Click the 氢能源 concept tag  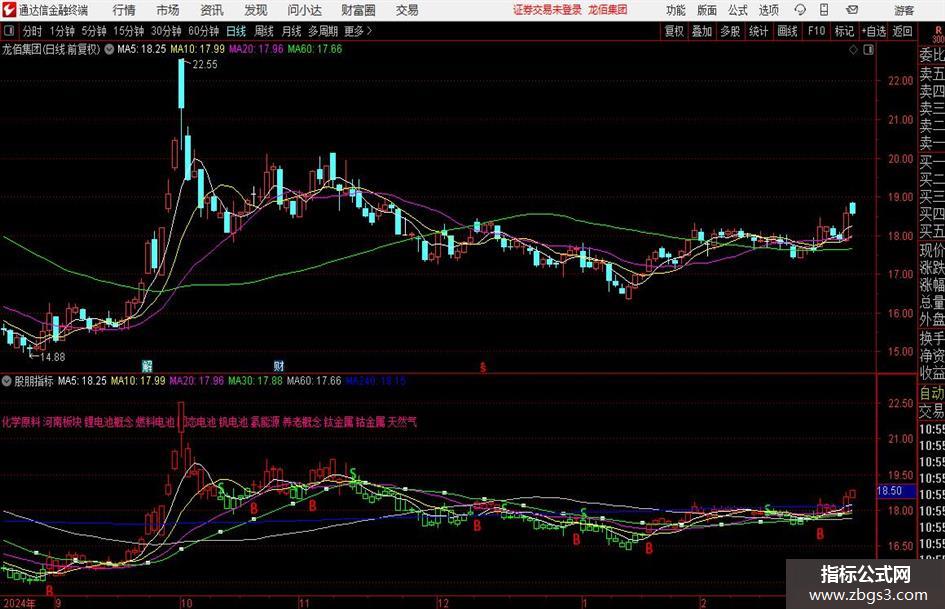pyautogui.click(x=265, y=422)
